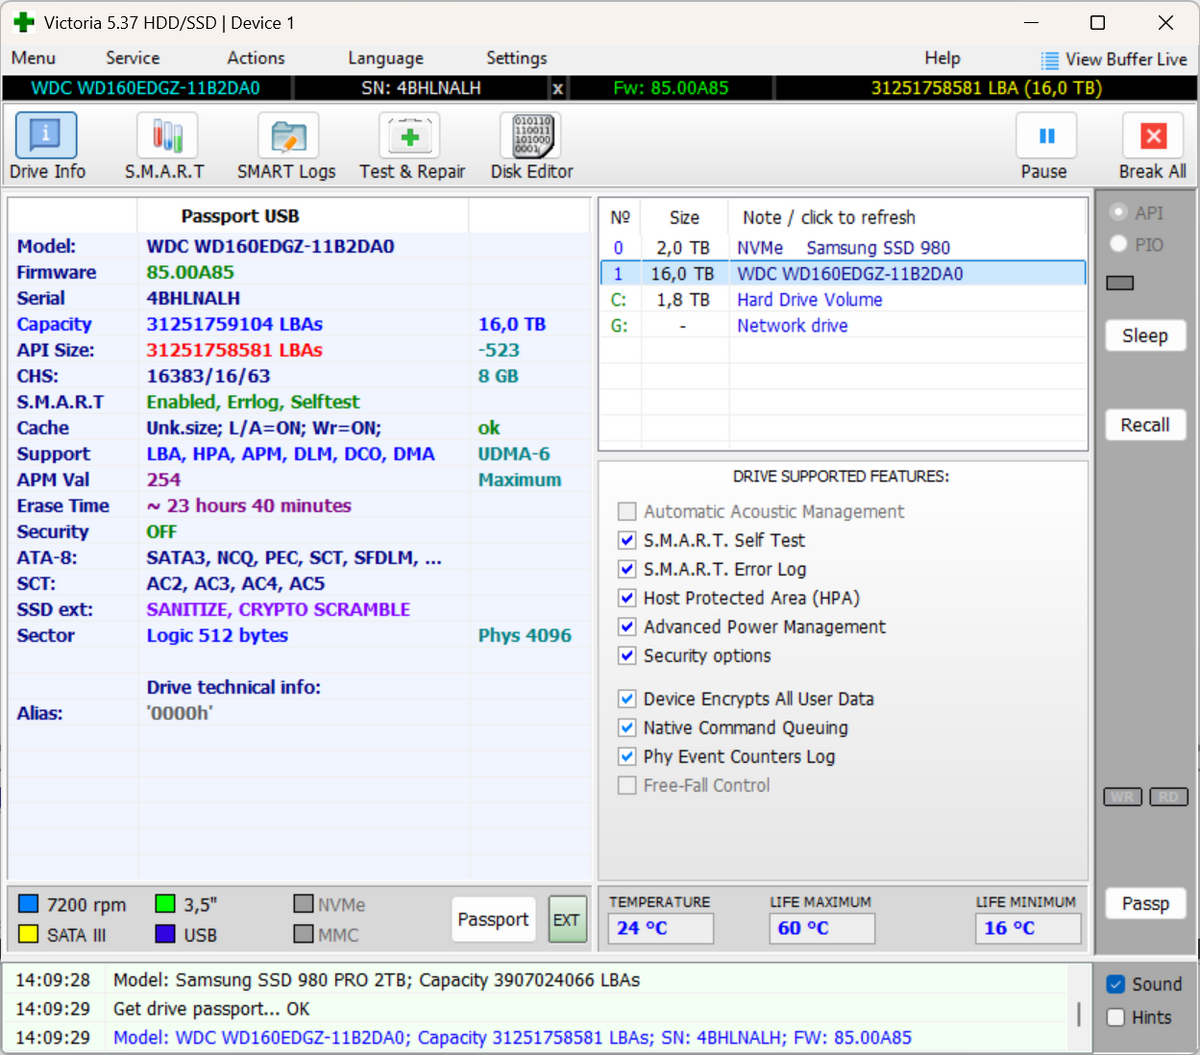
Task: Toggle Security options checkbox
Action: tap(627, 656)
